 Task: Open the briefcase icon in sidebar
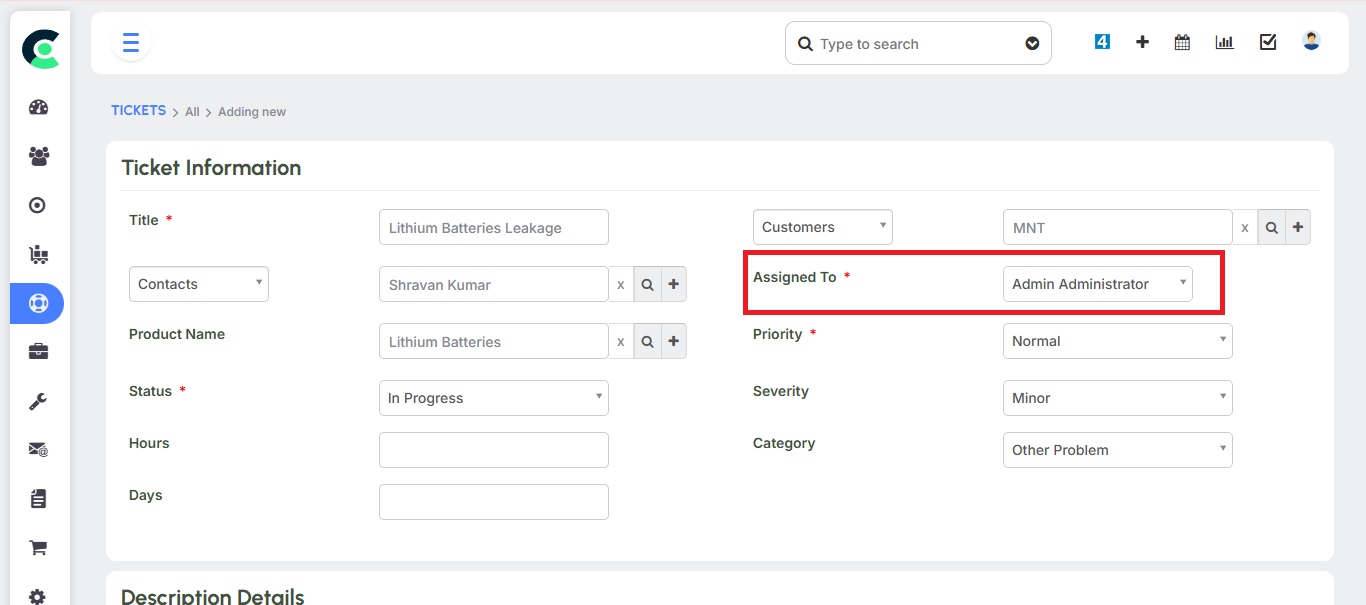click(x=38, y=352)
